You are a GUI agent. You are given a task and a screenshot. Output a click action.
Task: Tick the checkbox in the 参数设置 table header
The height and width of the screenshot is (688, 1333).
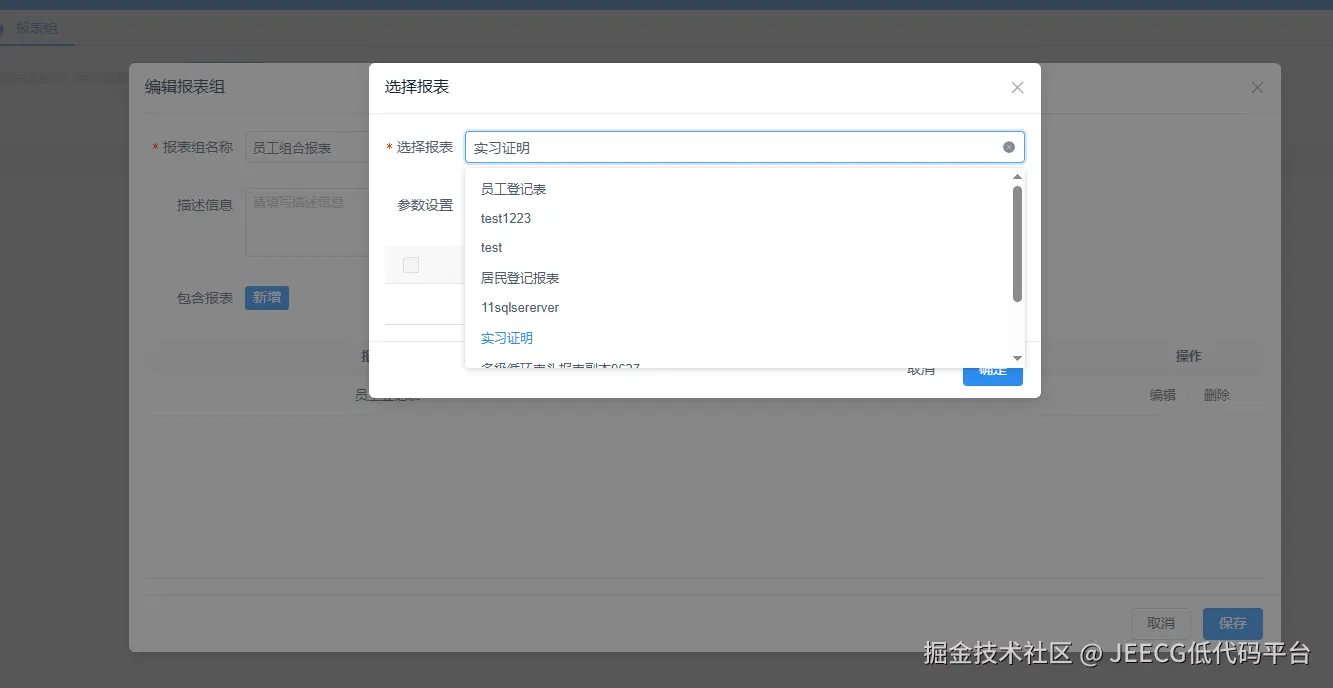coord(411,265)
